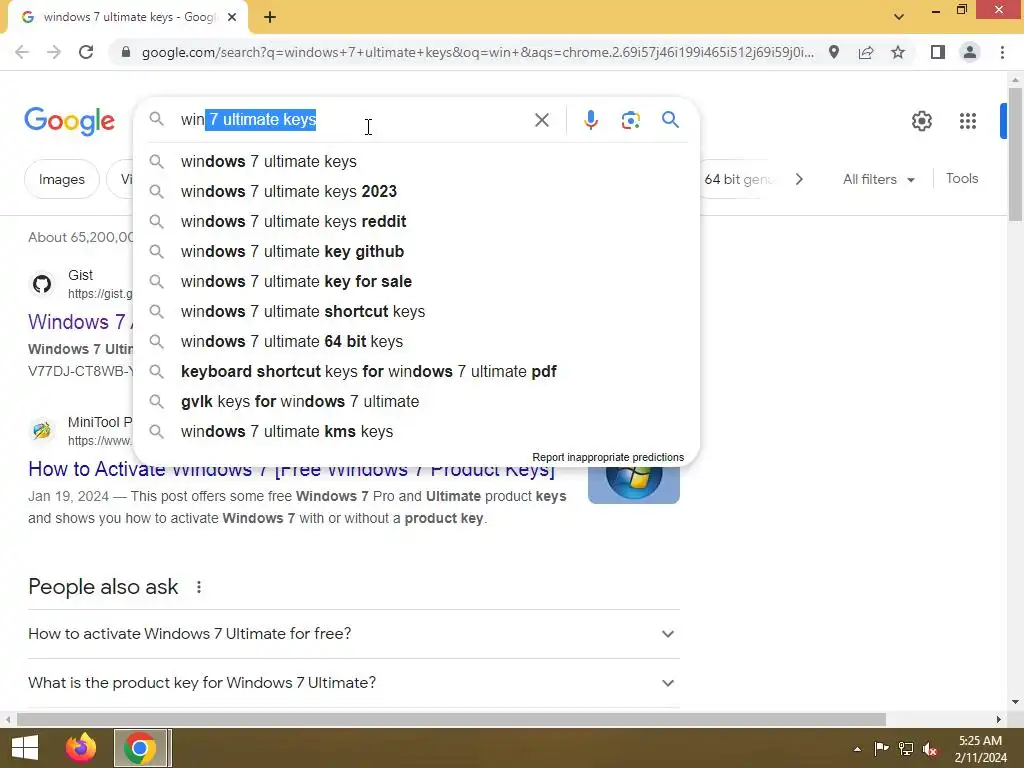View site information lock icon
The height and width of the screenshot is (768, 1024).
point(126,52)
